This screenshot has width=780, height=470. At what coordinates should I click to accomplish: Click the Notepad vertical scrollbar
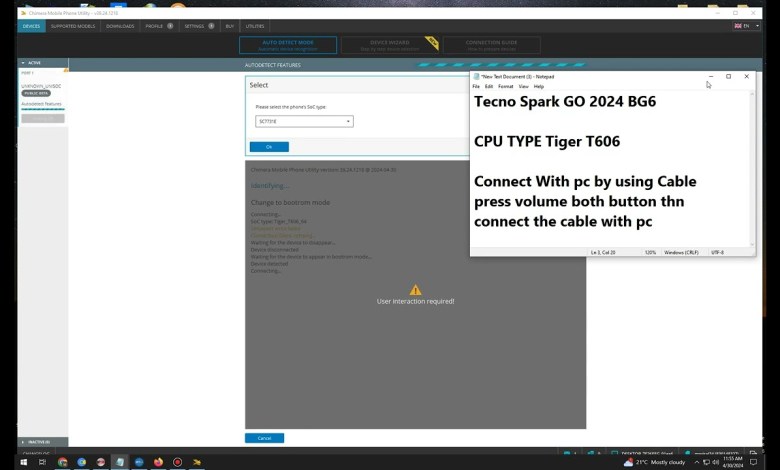tap(752, 169)
